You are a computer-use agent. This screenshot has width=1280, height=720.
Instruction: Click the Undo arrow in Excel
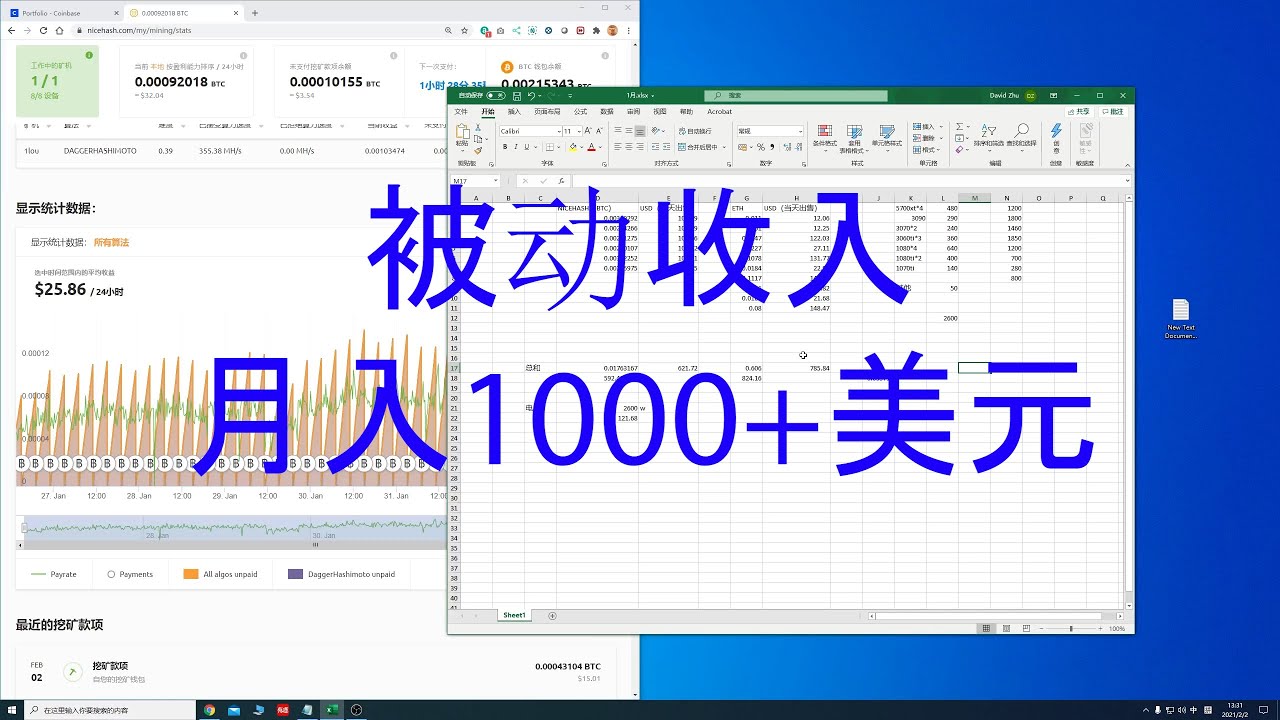coord(531,96)
